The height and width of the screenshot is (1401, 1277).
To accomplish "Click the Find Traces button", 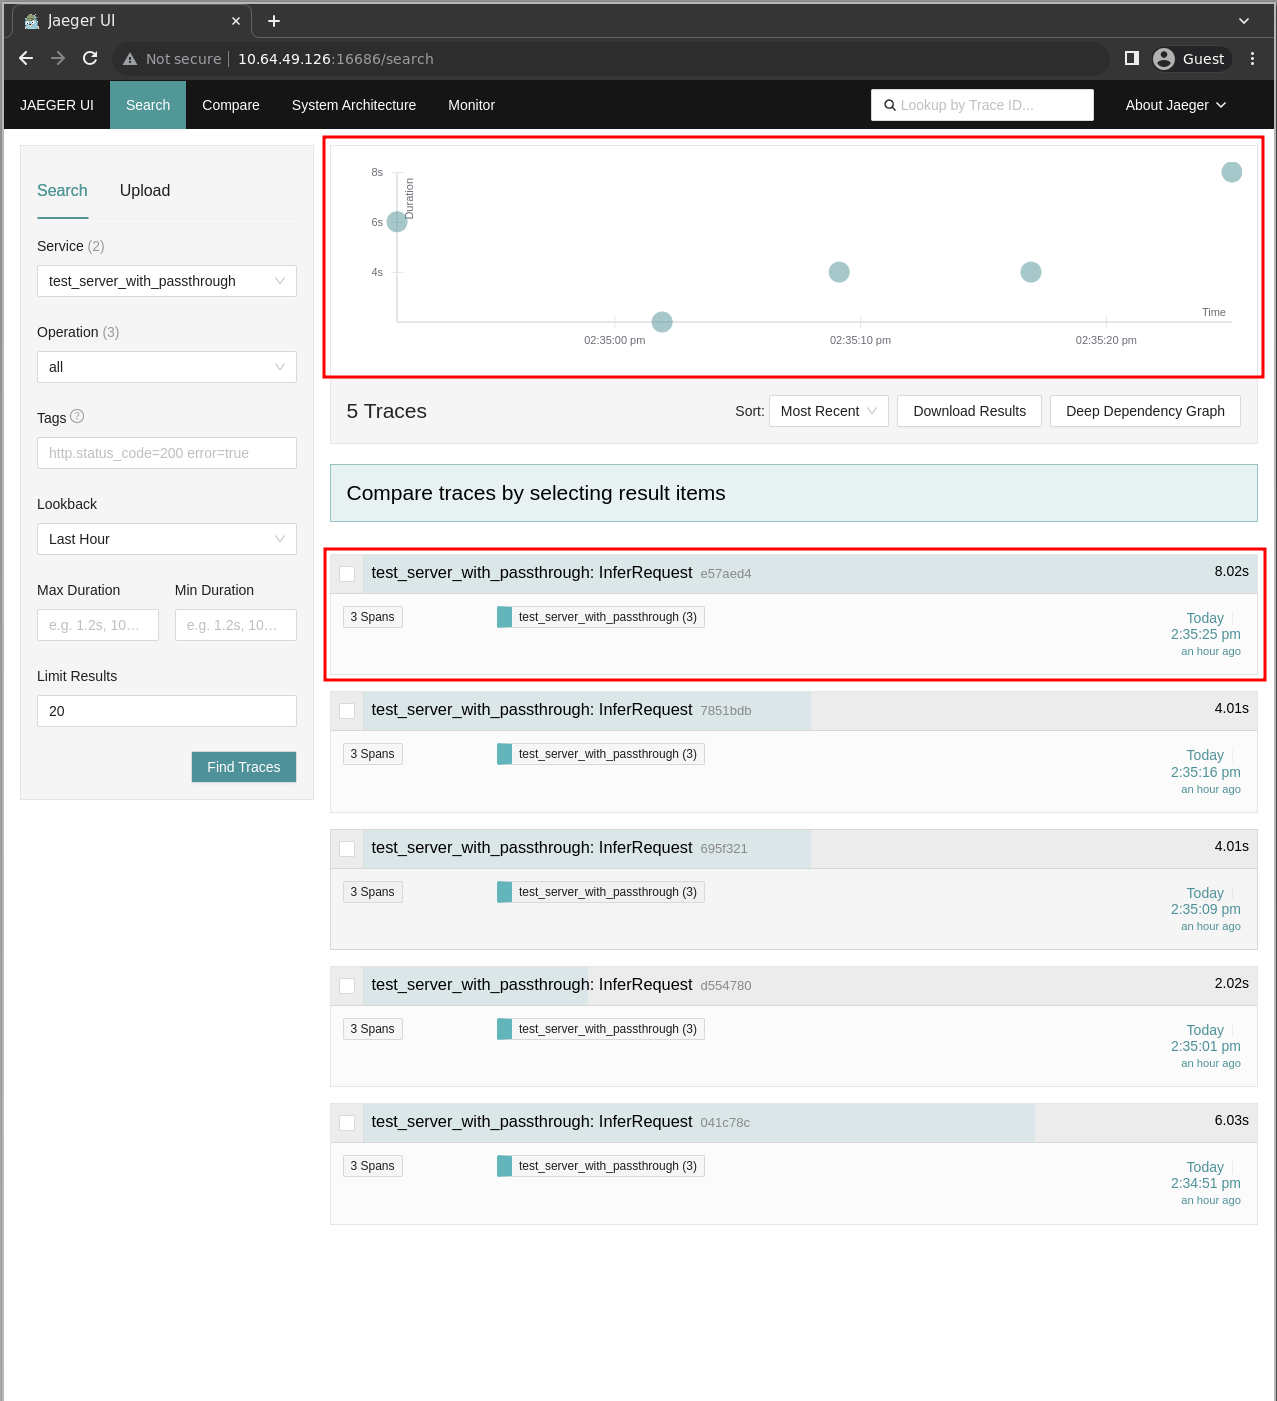I will point(244,767).
